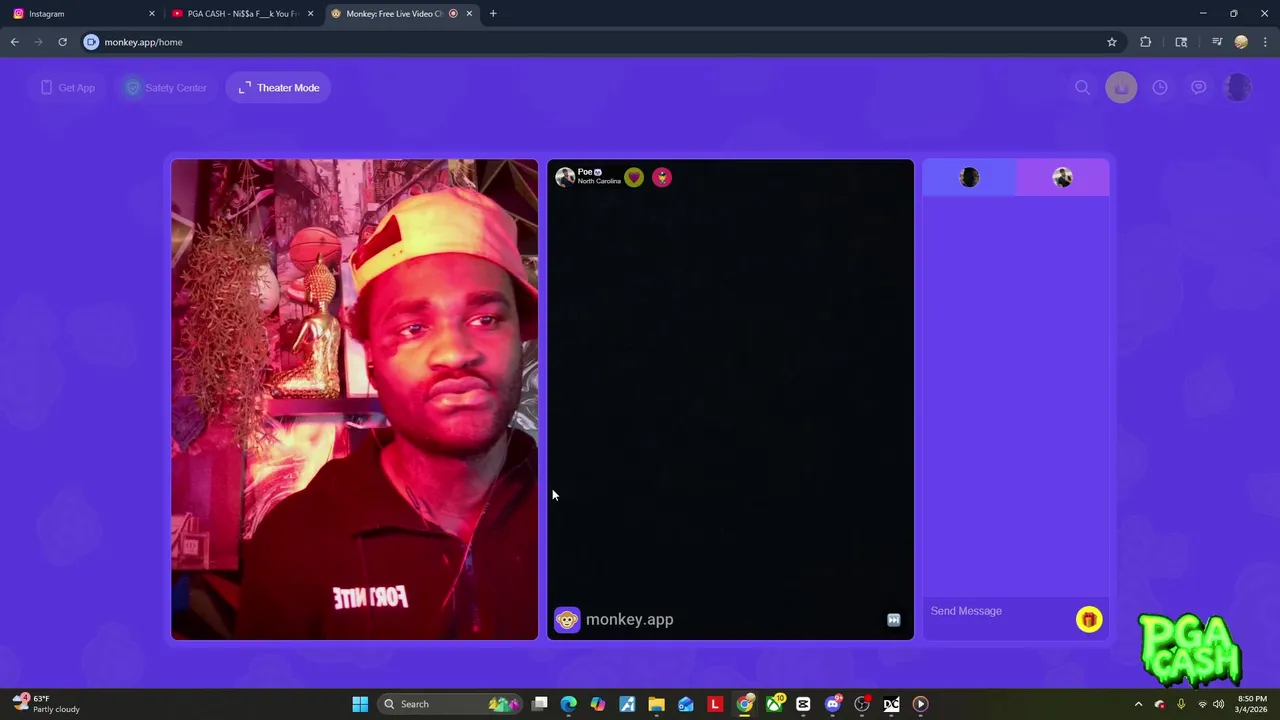Open Discord from the taskbar

833,704
